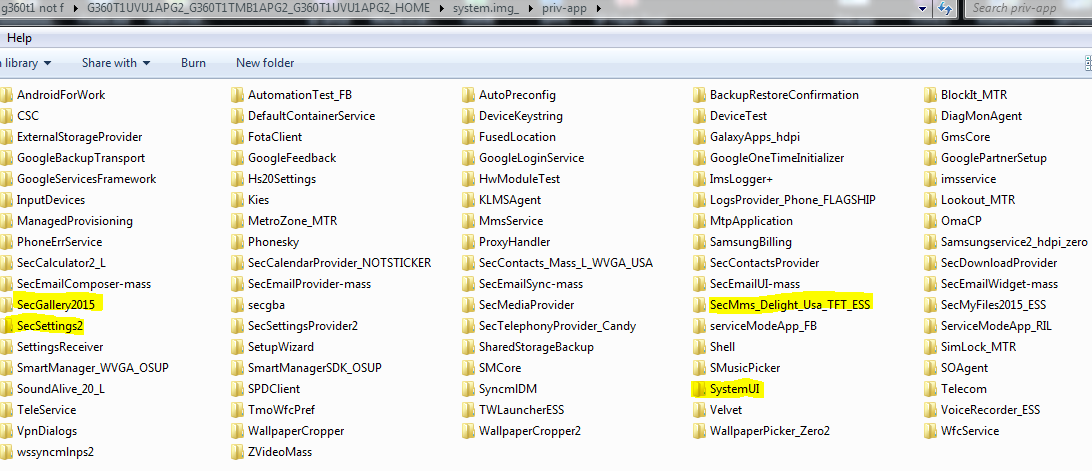This screenshot has width=1092, height=471.
Task: Click the refresh icon beside address bar
Action: (x=944, y=8)
